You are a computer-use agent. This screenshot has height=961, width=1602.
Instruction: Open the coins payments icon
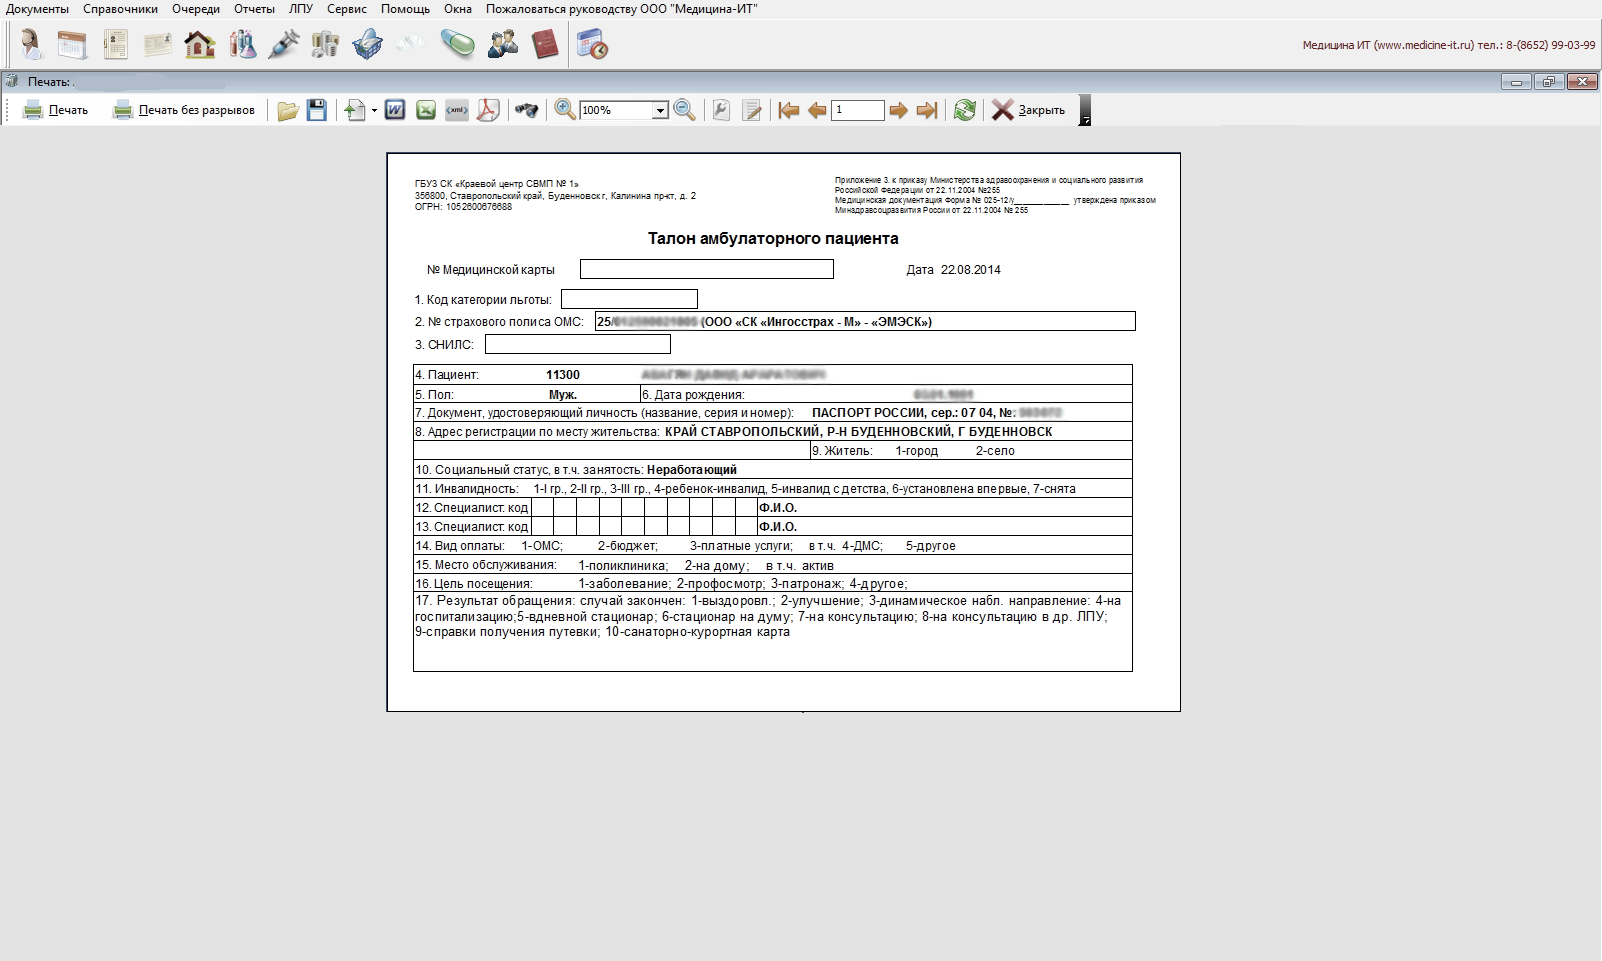(x=325, y=44)
